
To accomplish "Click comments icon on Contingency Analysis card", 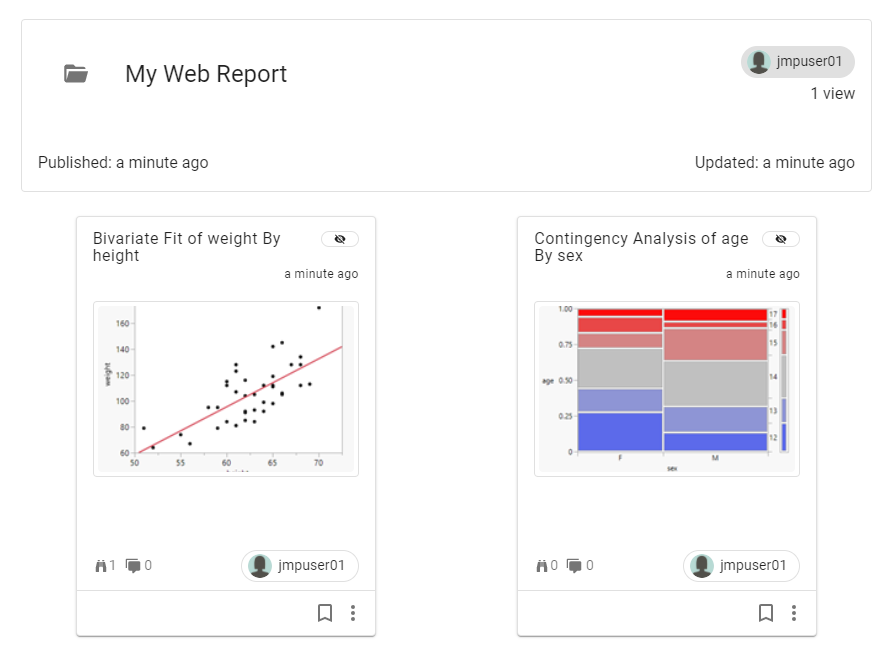I will click(x=575, y=566).
